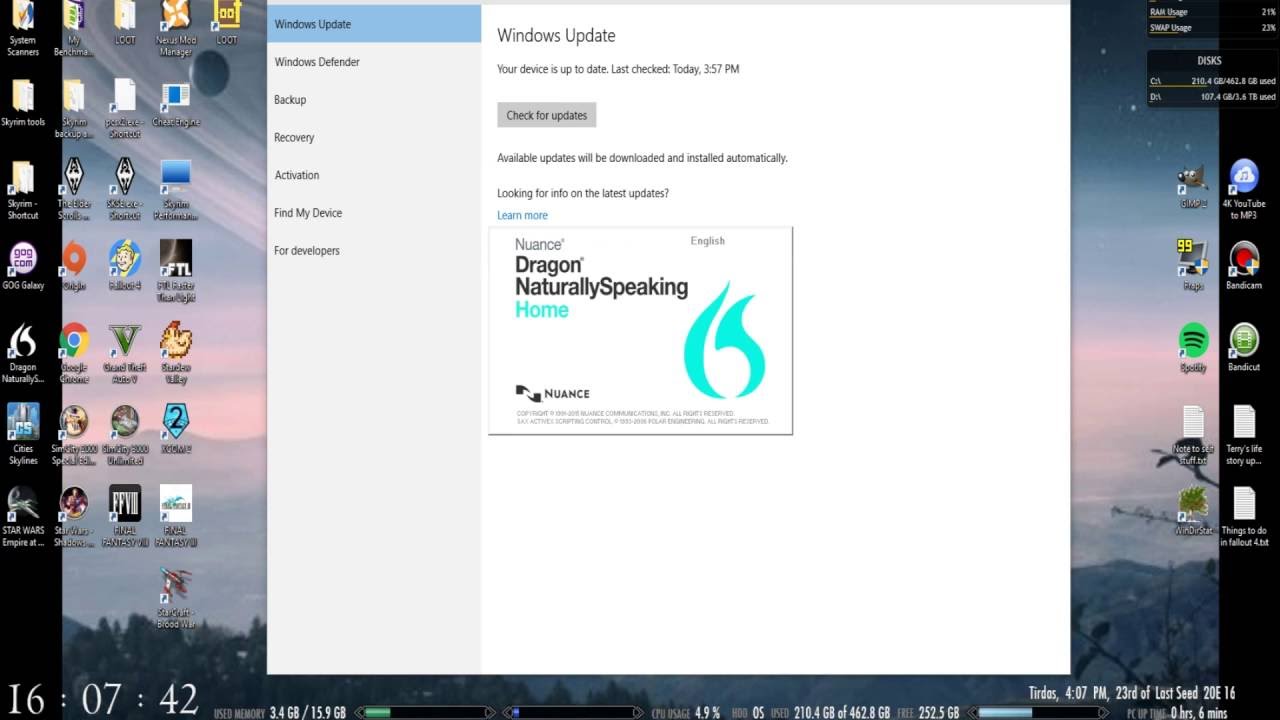Open the Windows Defender settings section
The width and height of the screenshot is (1280, 720).
pos(374,62)
